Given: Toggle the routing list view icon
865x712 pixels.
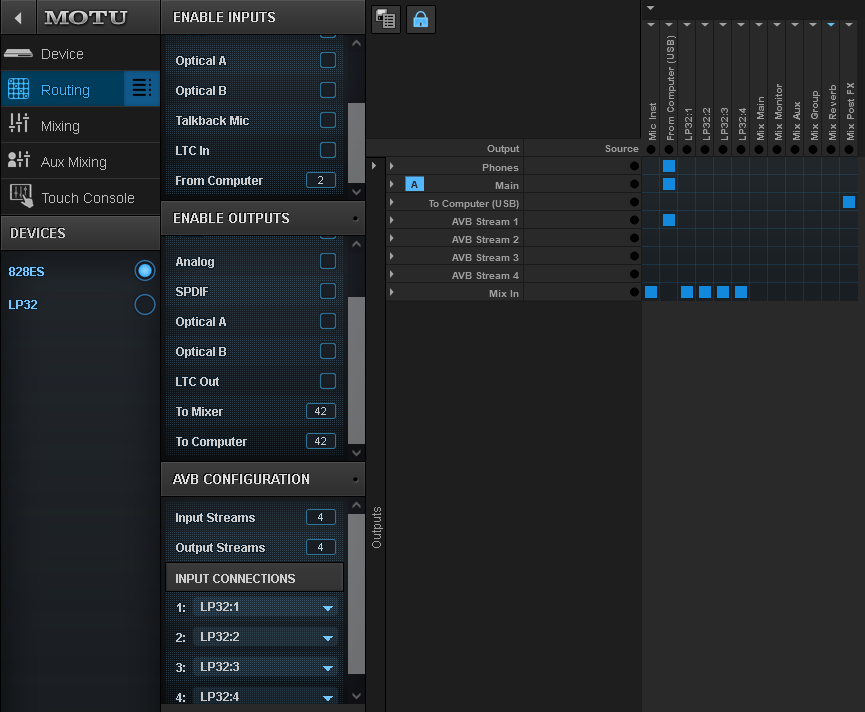Looking at the screenshot, I should point(142,88).
